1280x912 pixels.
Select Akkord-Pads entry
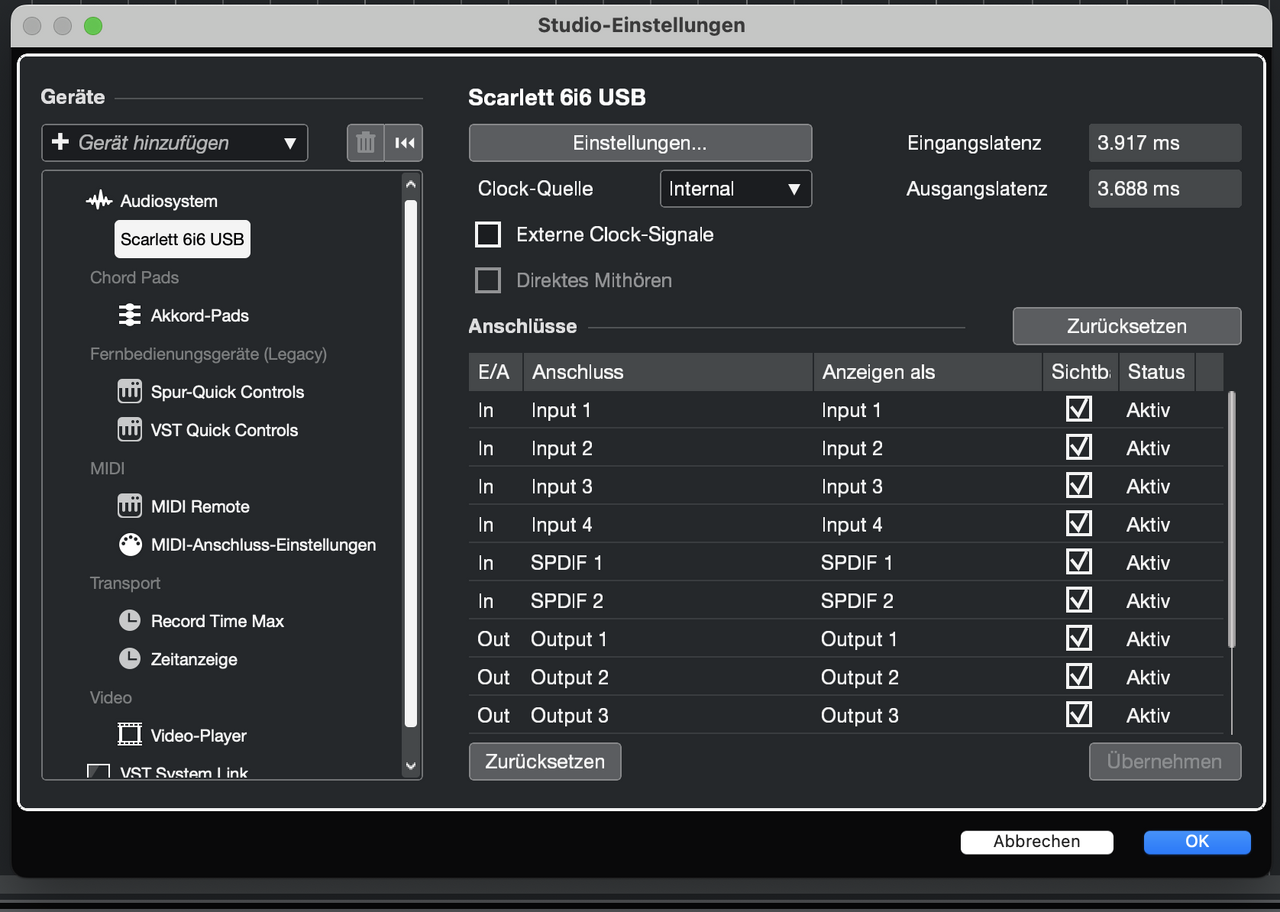(x=200, y=315)
